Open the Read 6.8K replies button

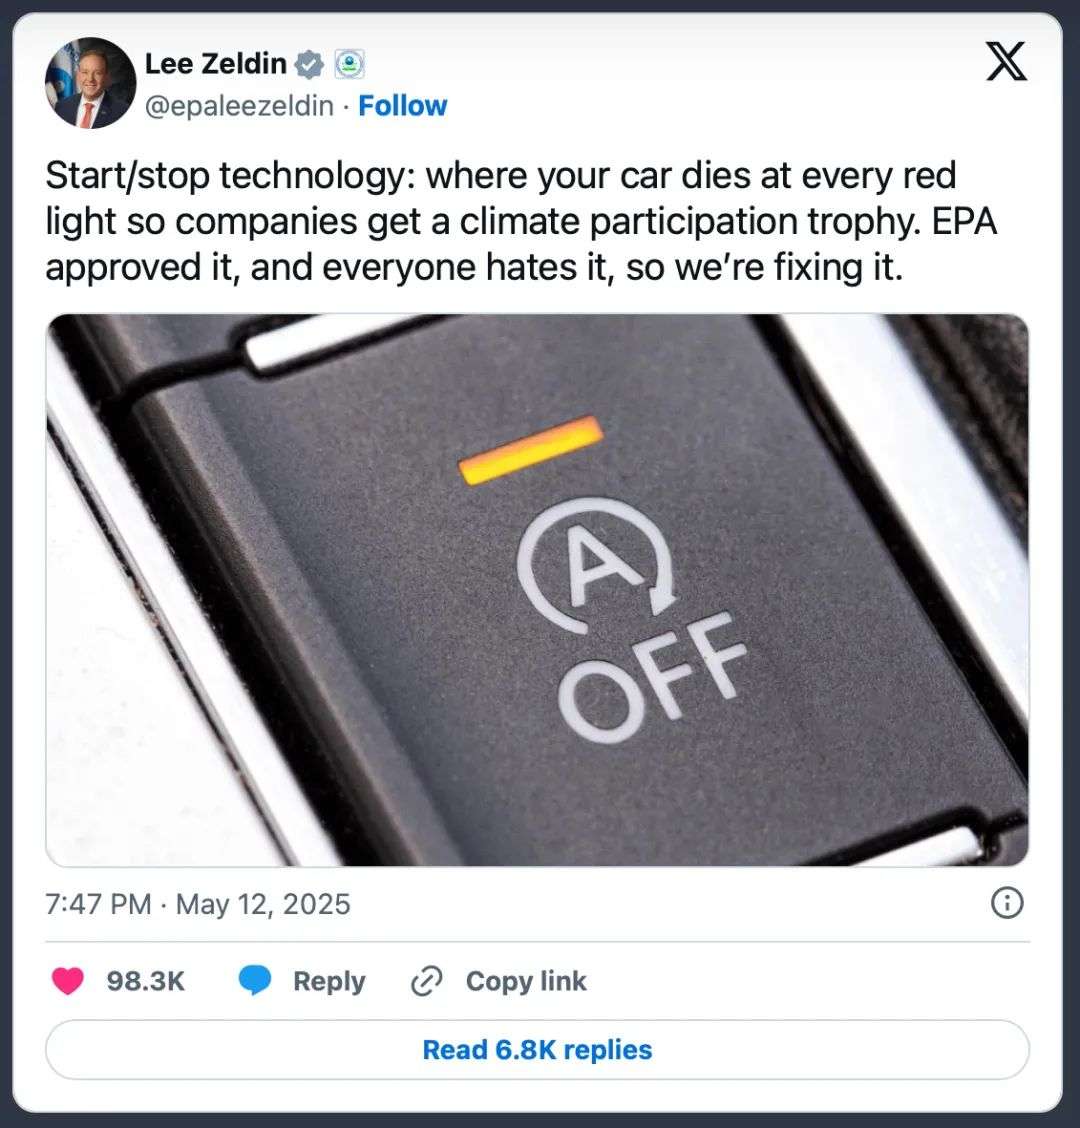point(537,1050)
